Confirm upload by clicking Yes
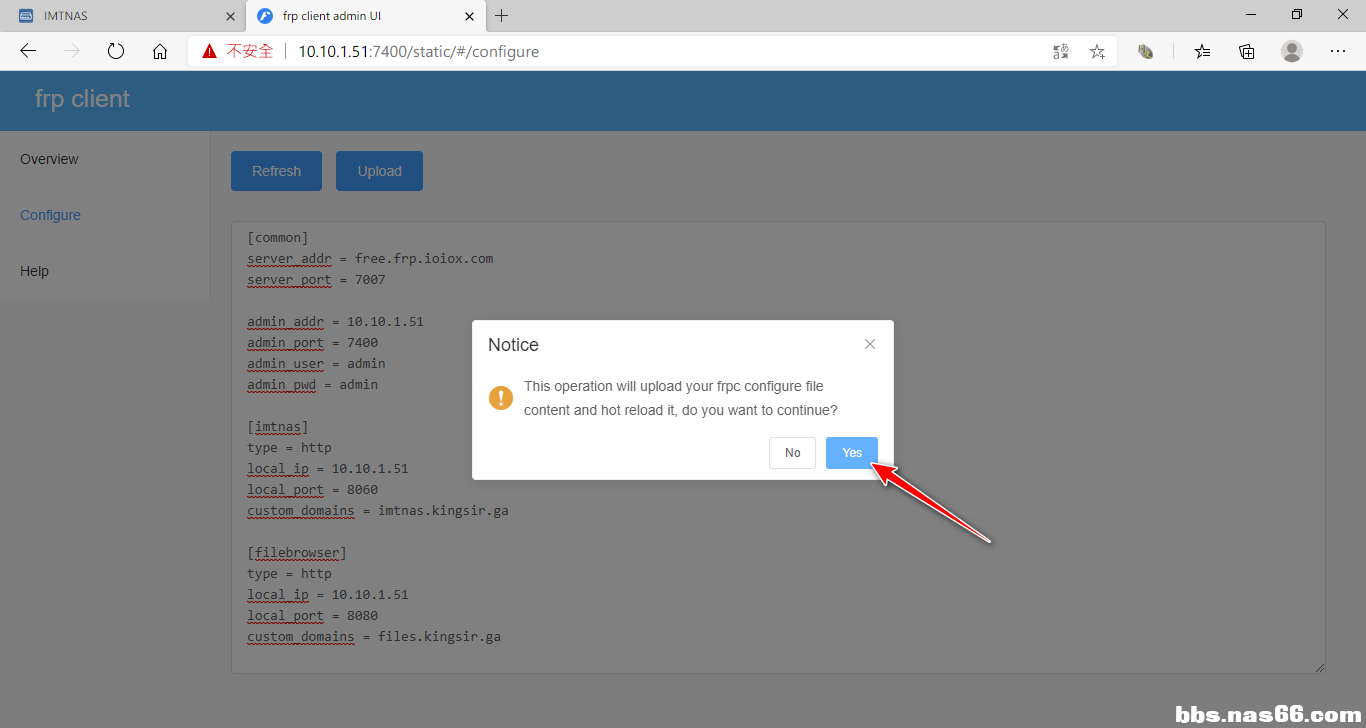Viewport: 1366px width, 728px height. (x=852, y=453)
